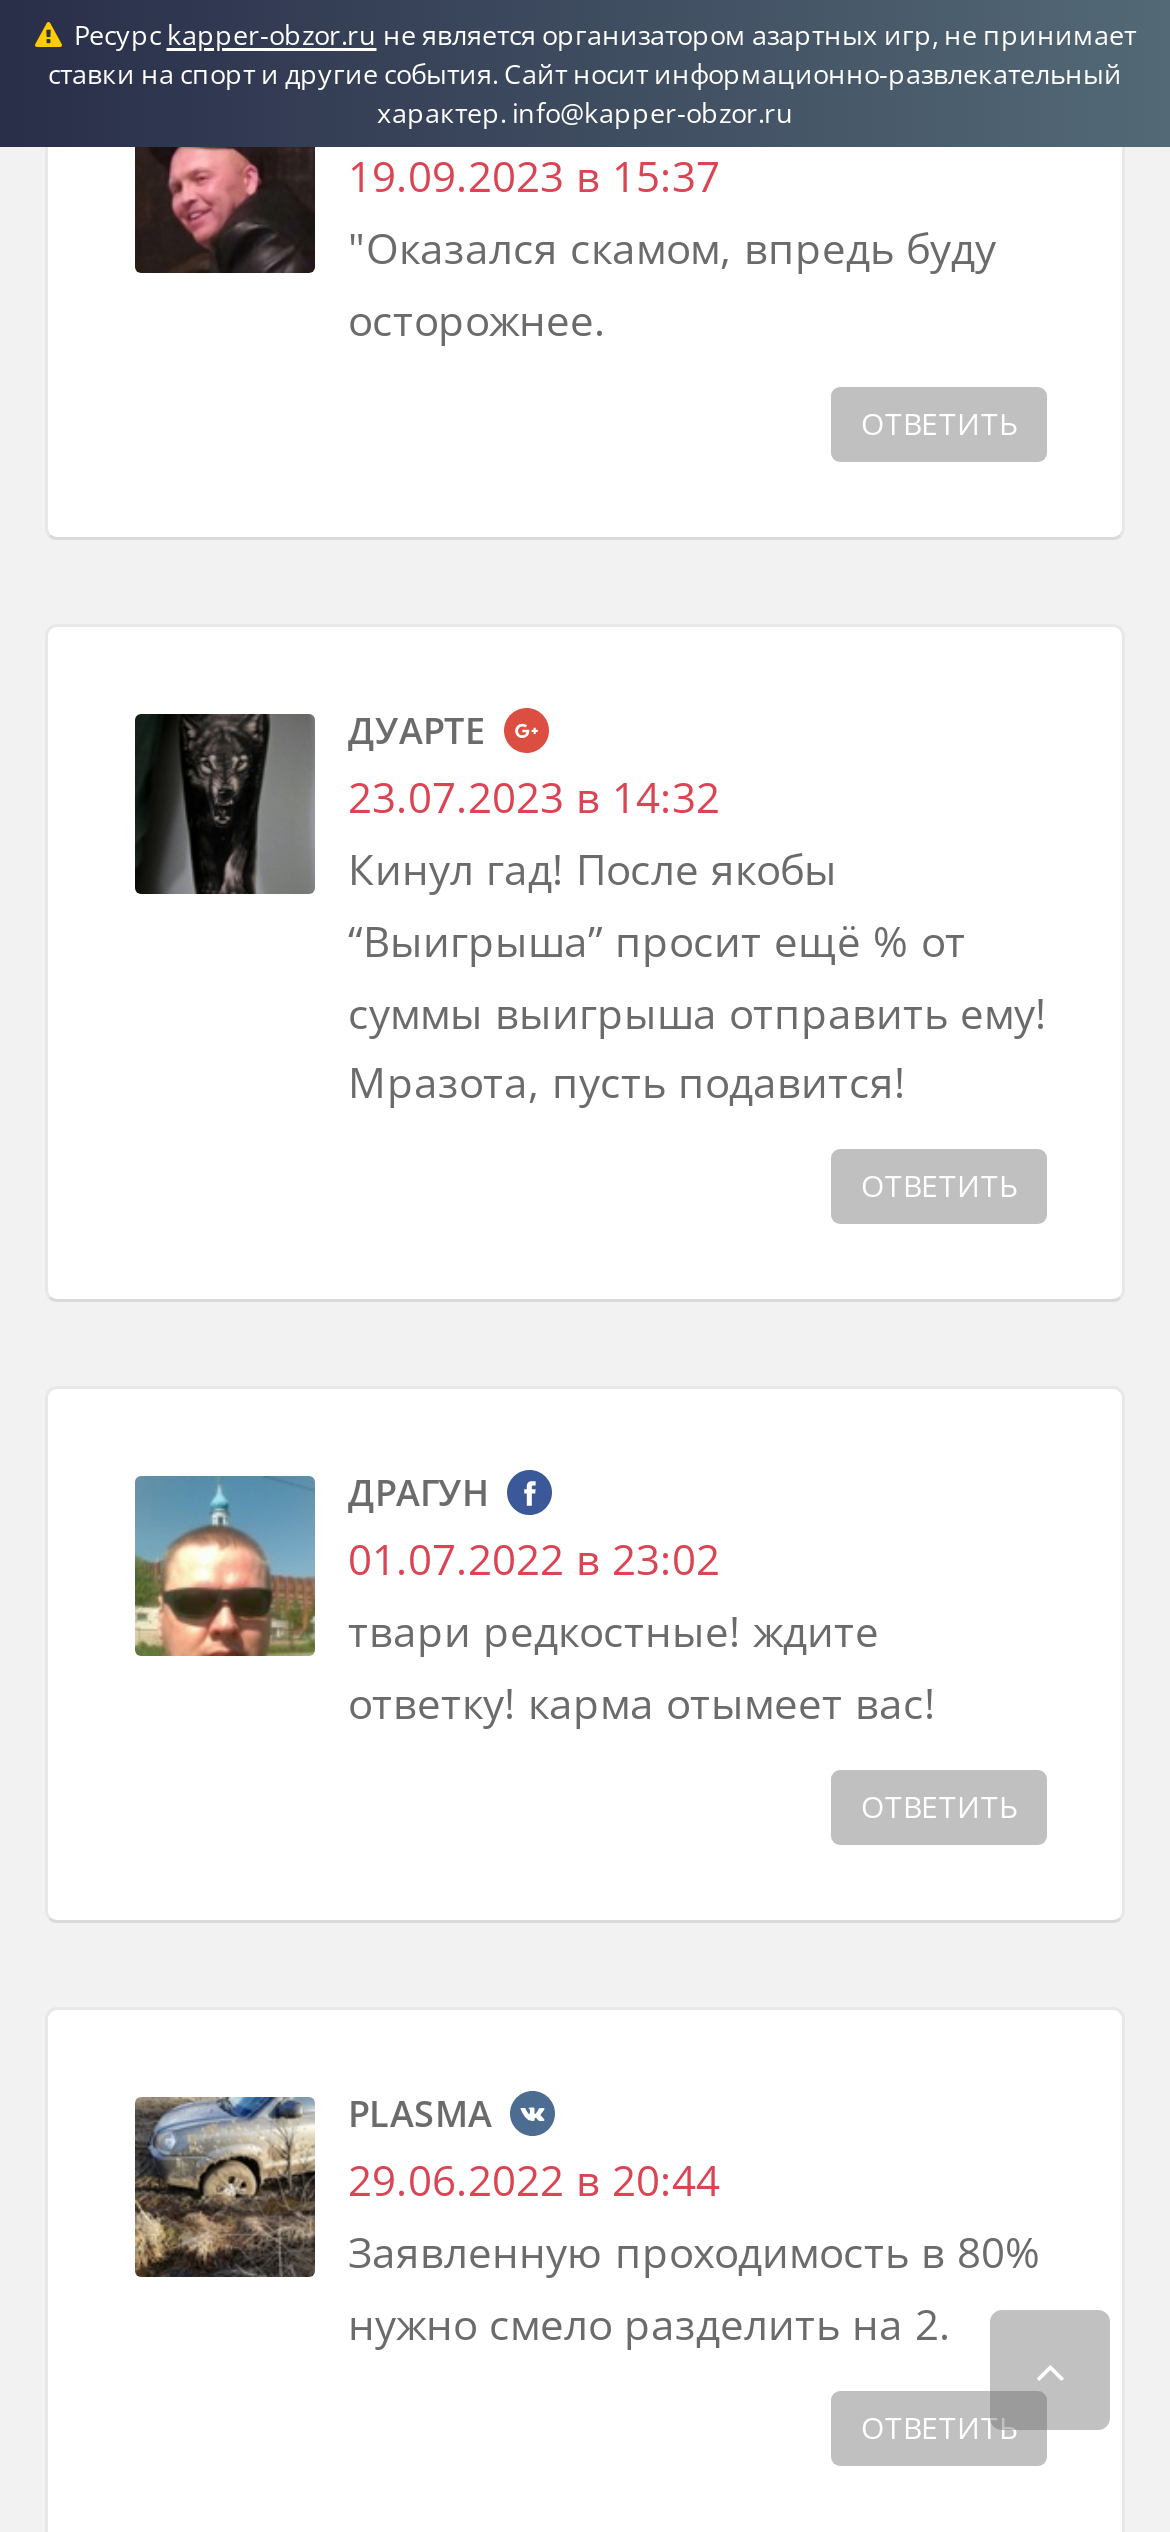Open PLASMA's muddy car avatar

point(225,2187)
